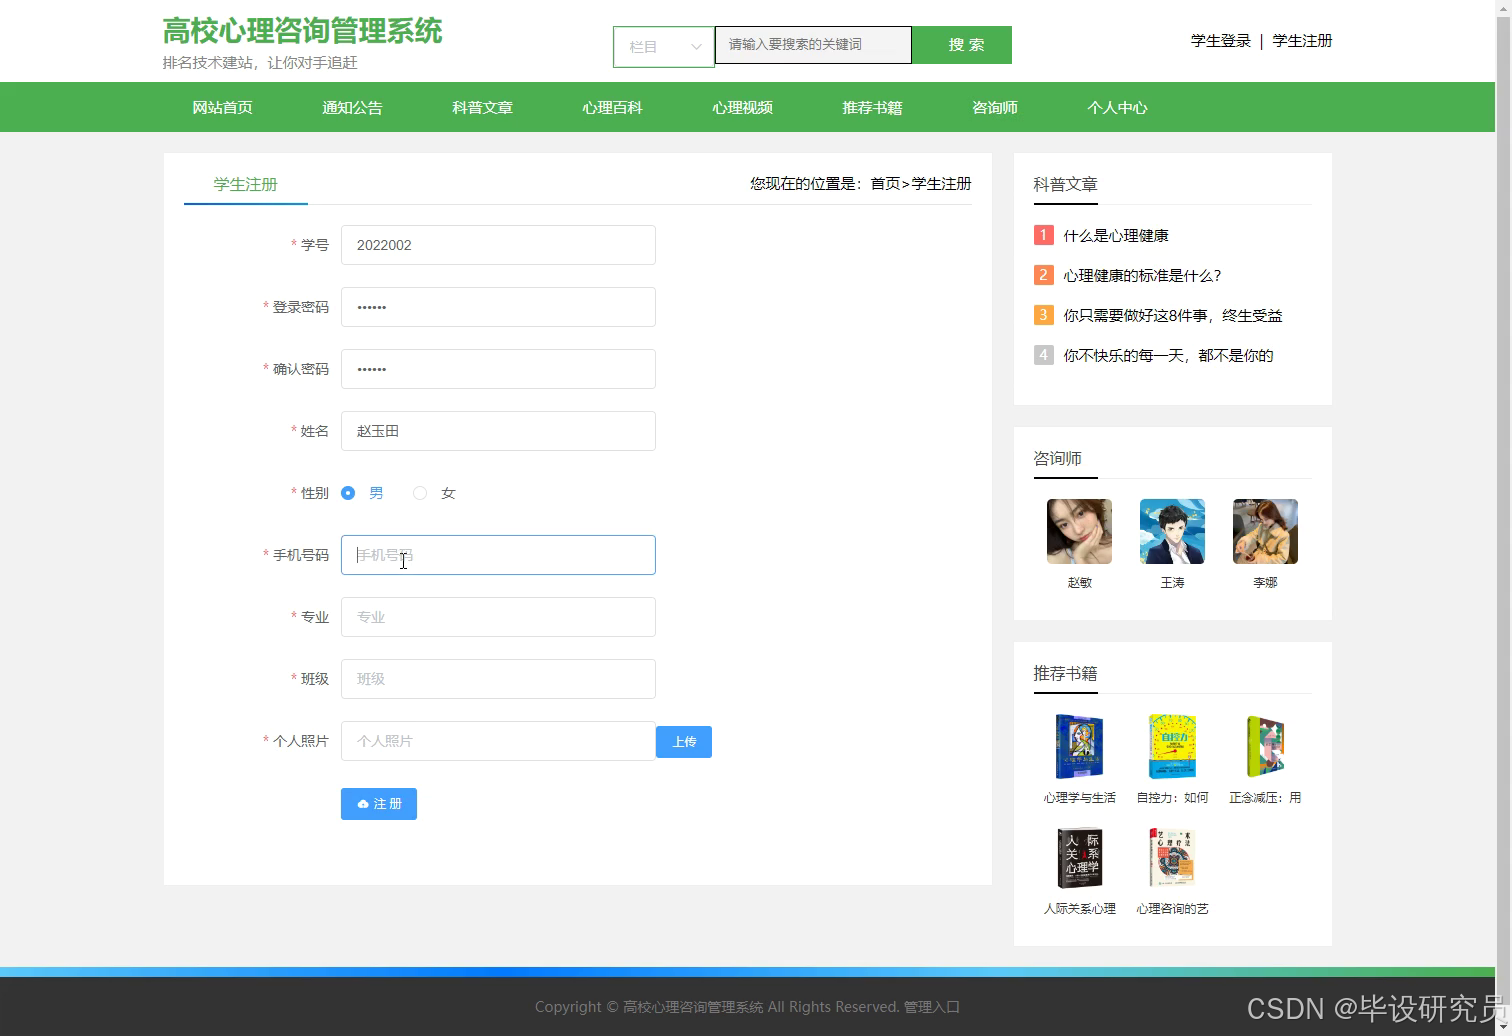Open the 心理视频 menu item

pos(742,108)
